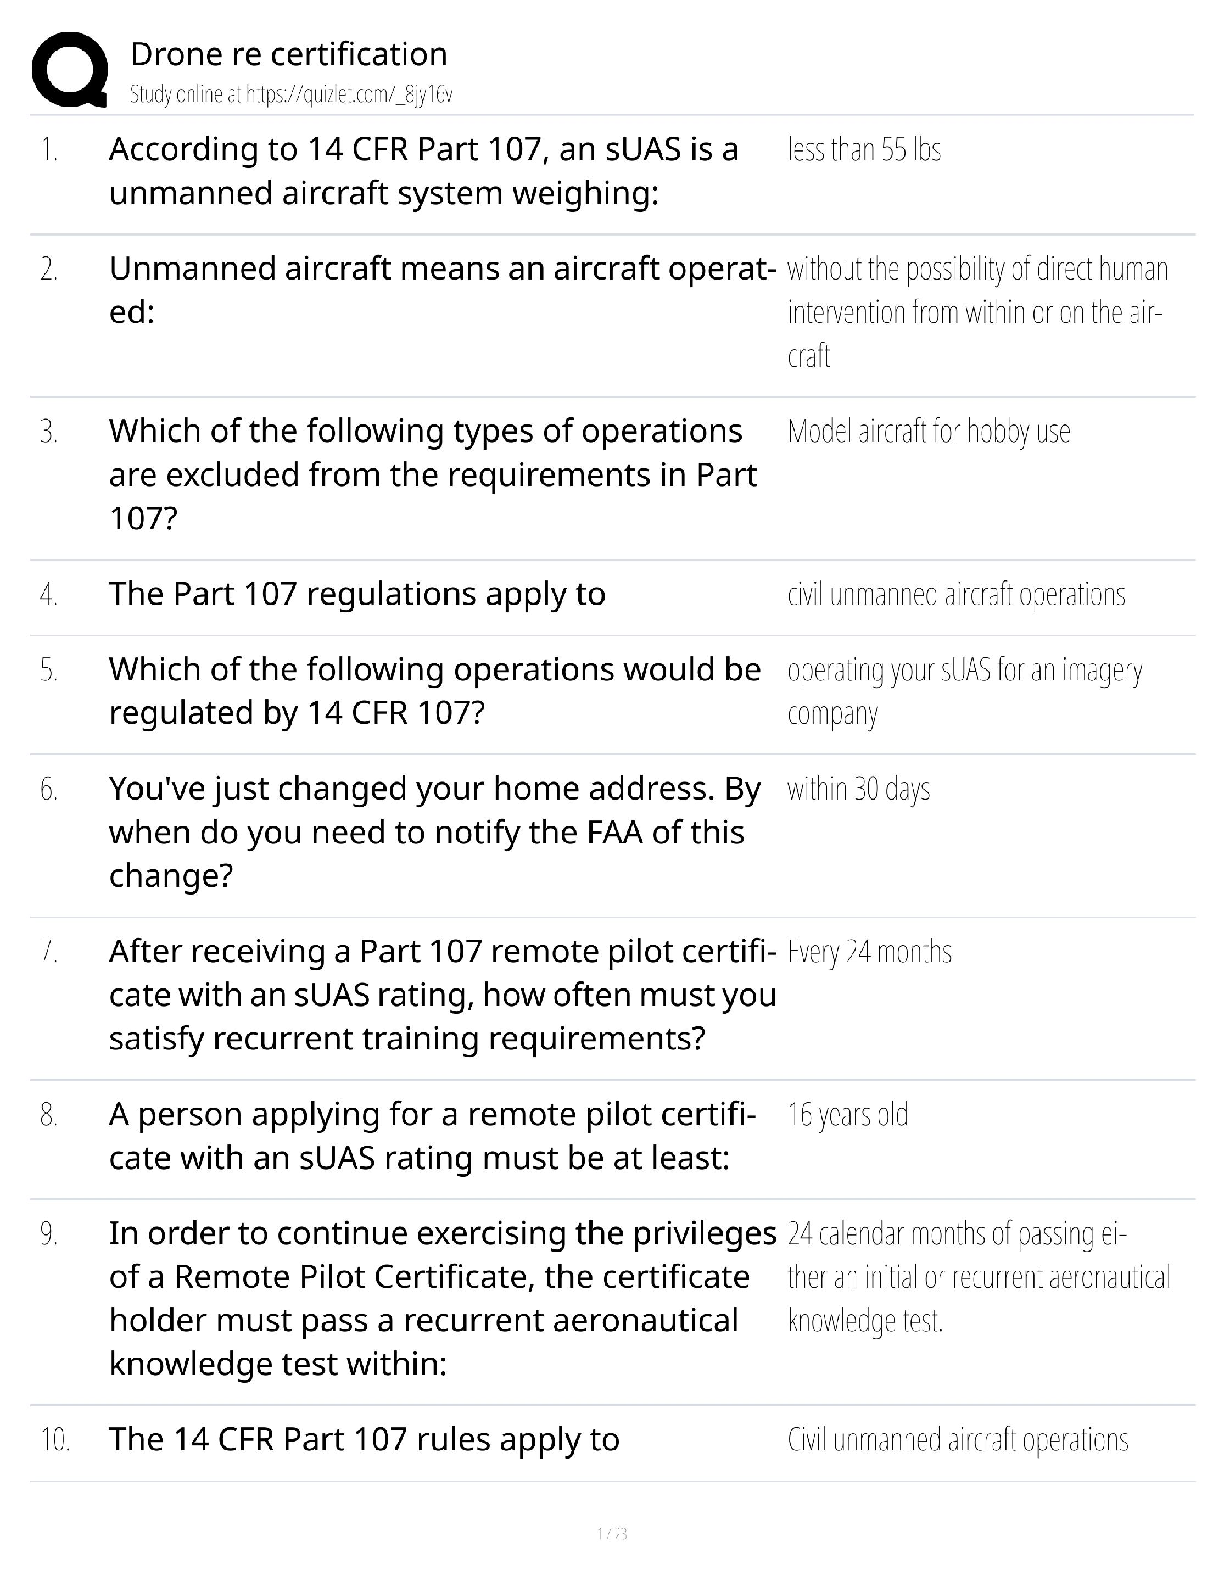Click the number 10 row label
1224x1584 pixels.
(x=54, y=1440)
